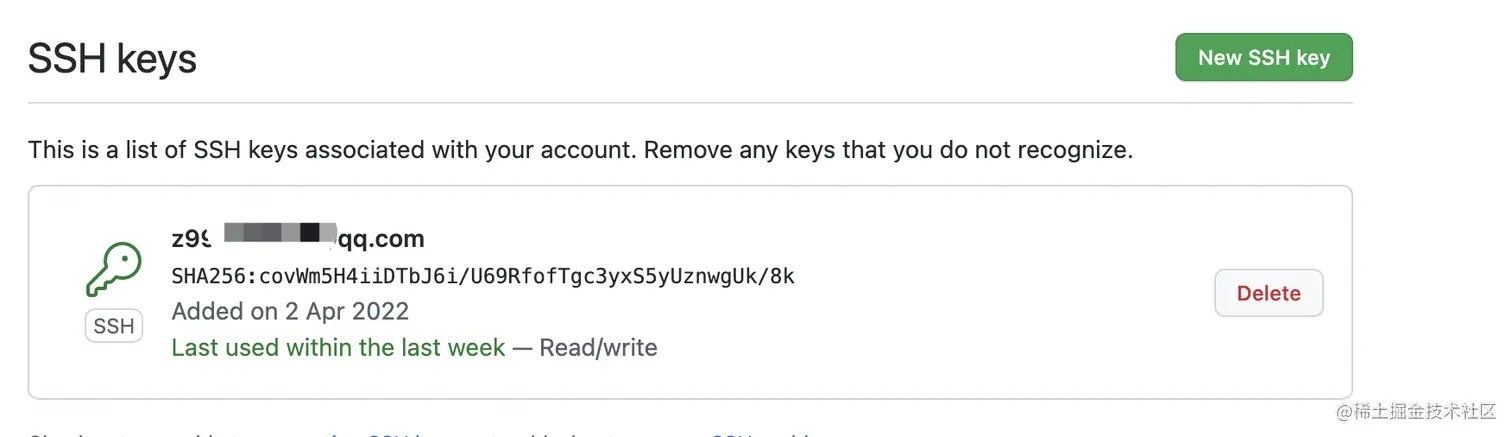
Task: Click the SHA256: prefix of the fingerprint
Action: (214, 276)
